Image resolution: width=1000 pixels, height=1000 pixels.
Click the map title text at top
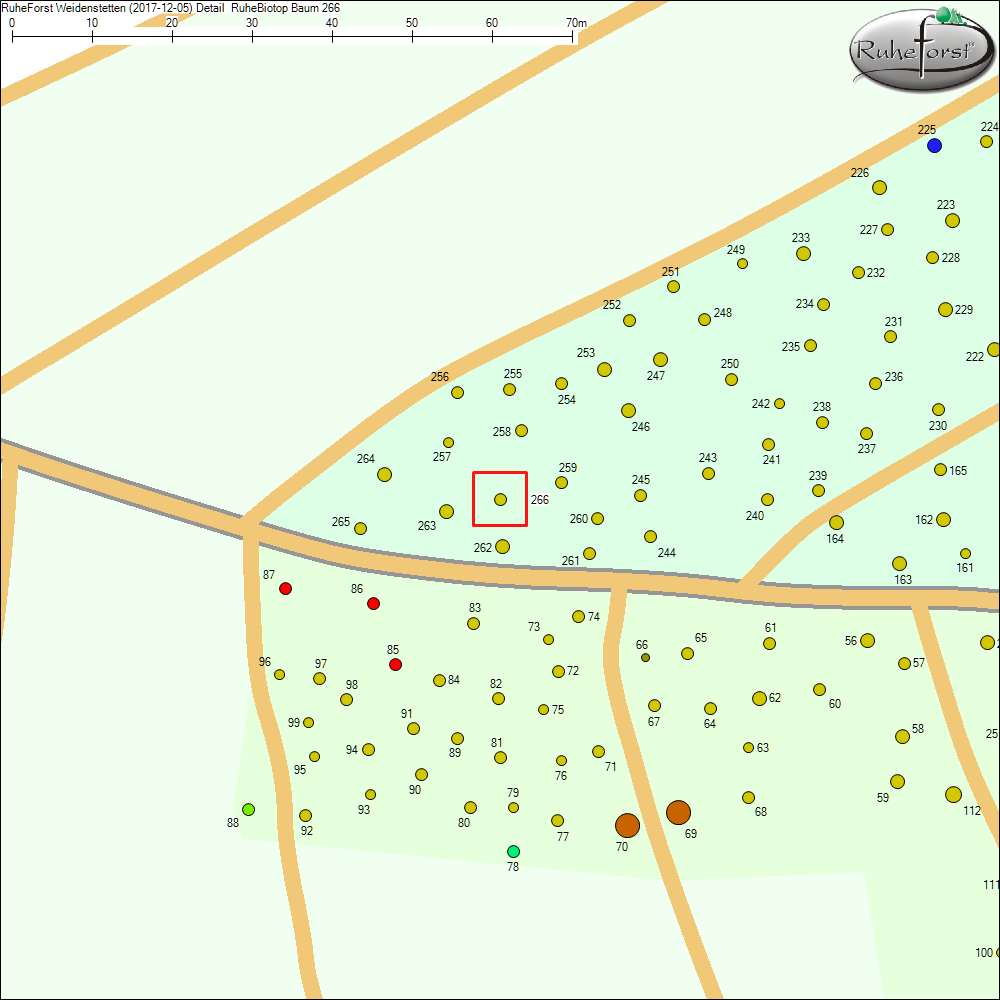170,7
